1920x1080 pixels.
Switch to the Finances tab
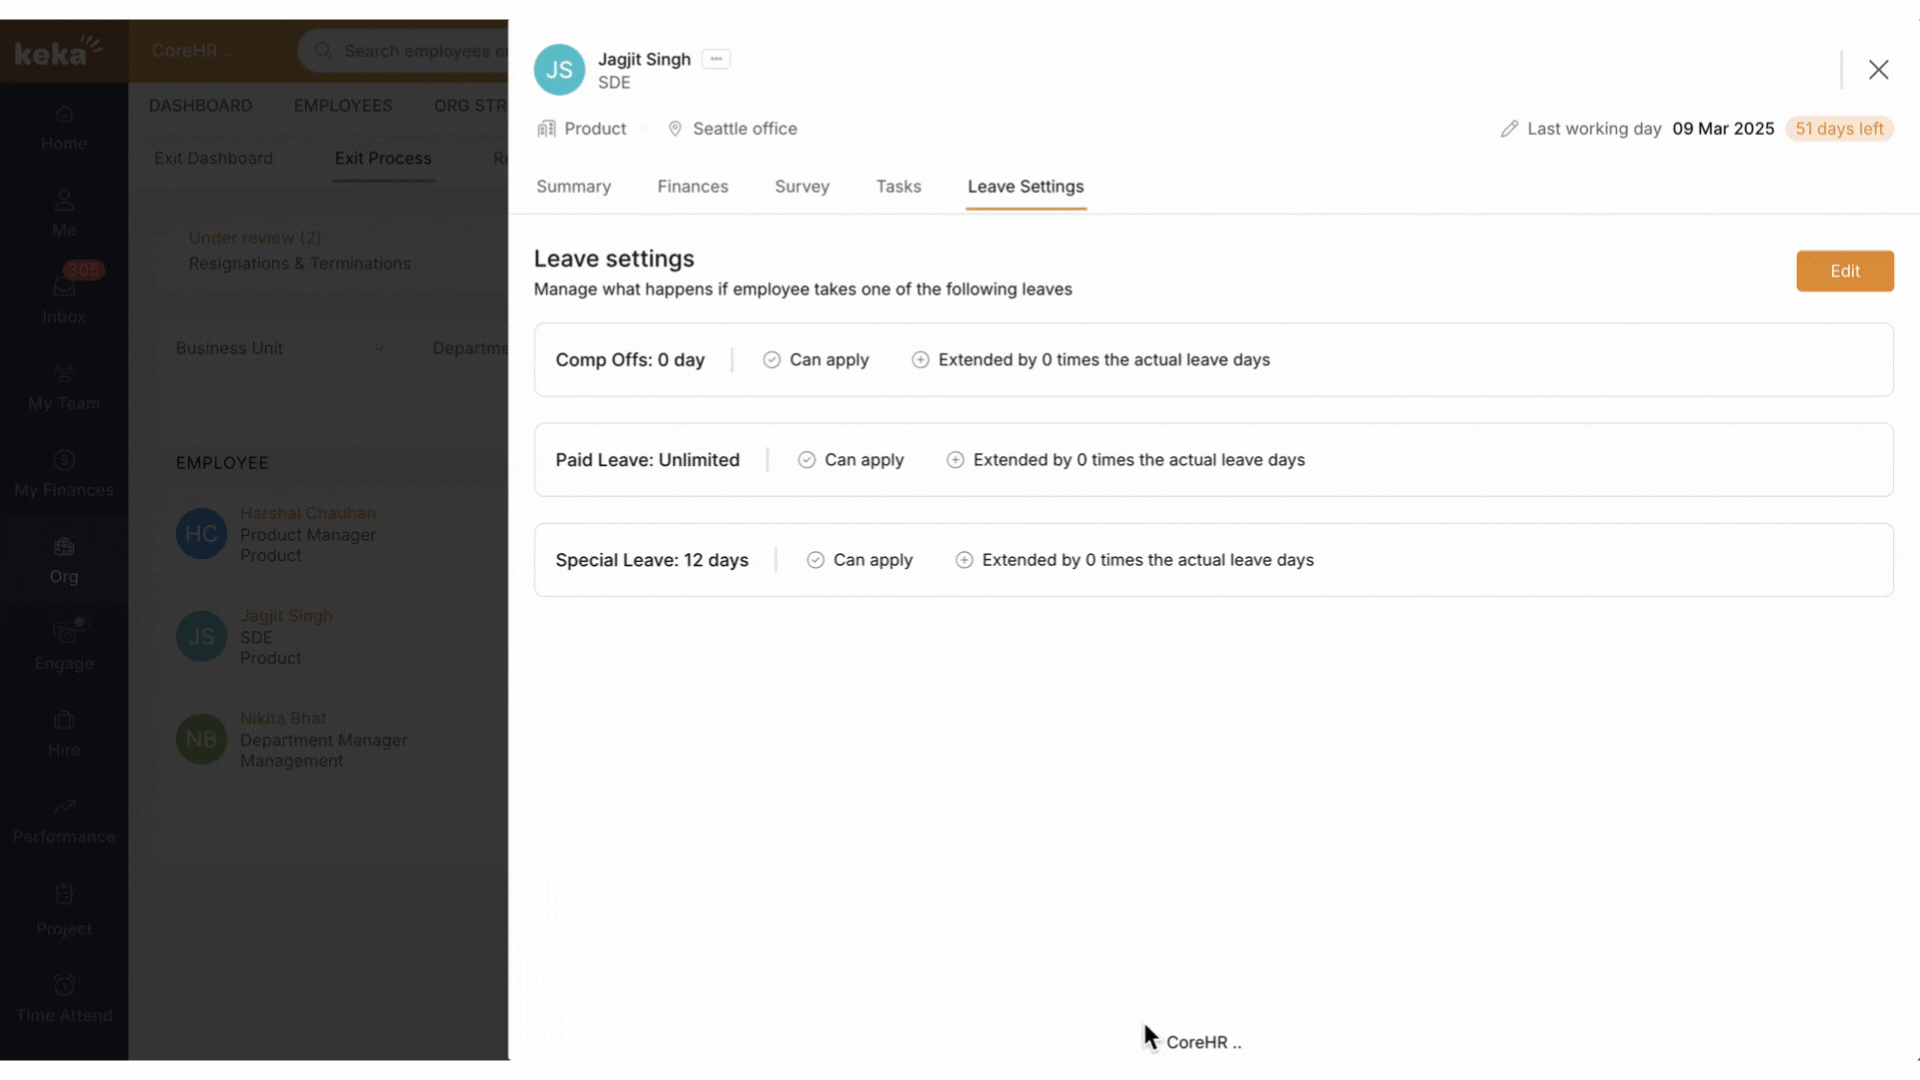pyautogui.click(x=692, y=187)
